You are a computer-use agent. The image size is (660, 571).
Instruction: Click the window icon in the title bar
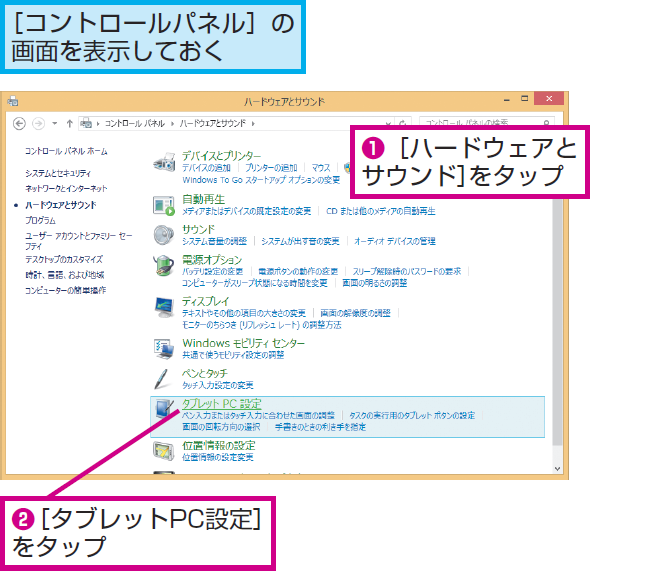(13, 101)
